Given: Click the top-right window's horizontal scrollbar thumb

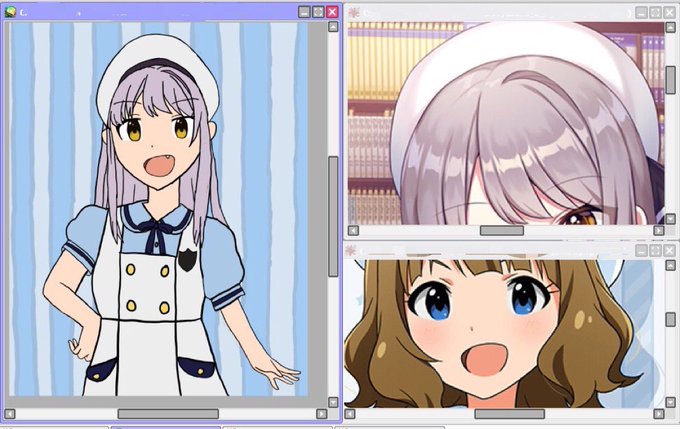Looking at the screenshot, I should click(x=502, y=230).
